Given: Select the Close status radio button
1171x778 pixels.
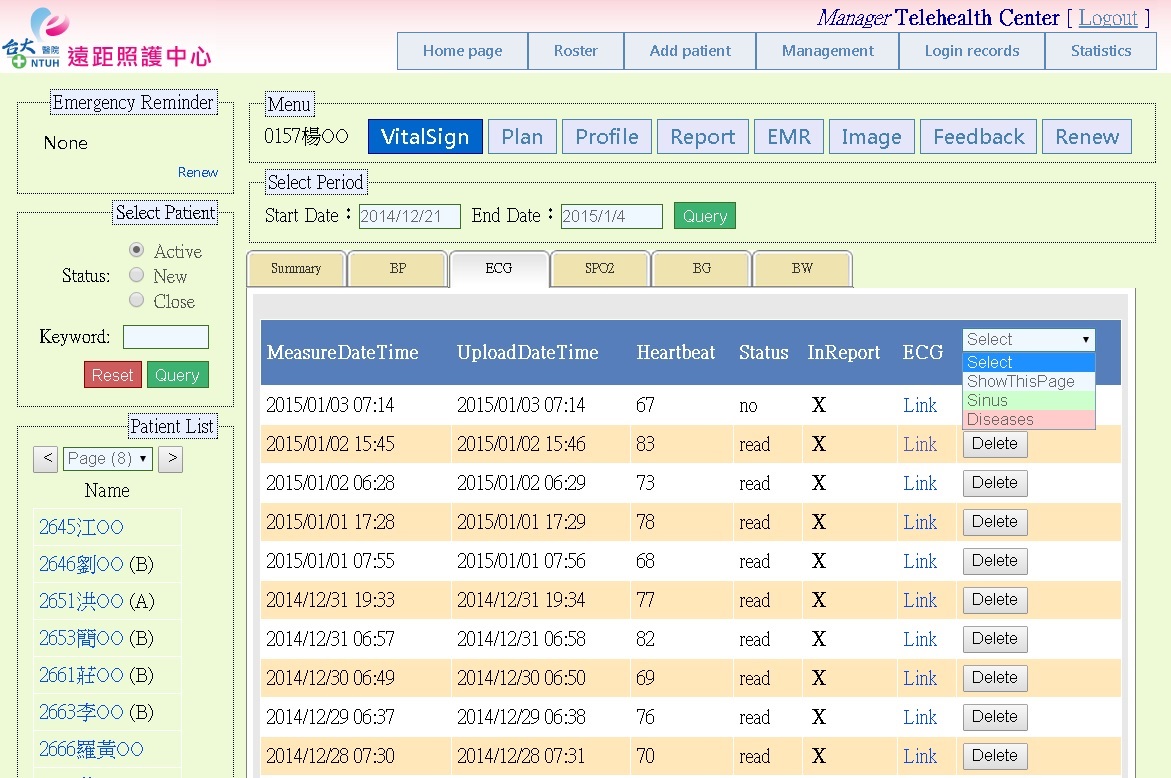Looking at the screenshot, I should pyautogui.click(x=137, y=300).
